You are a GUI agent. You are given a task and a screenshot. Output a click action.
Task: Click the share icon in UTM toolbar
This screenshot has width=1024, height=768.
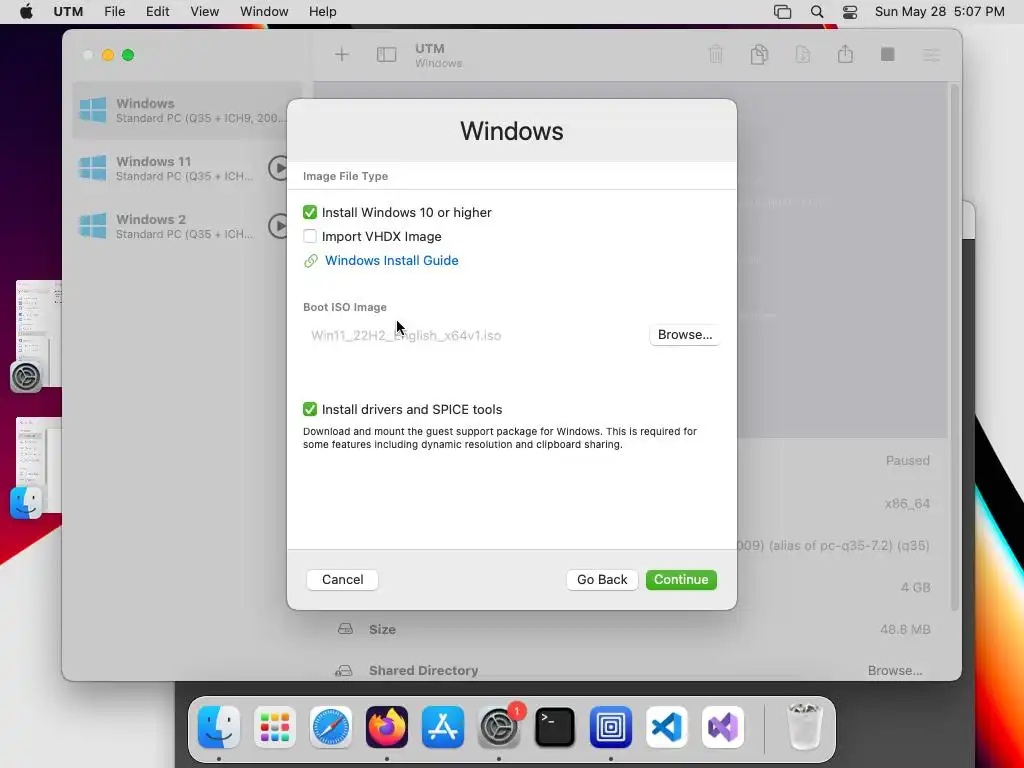point(845,54)
